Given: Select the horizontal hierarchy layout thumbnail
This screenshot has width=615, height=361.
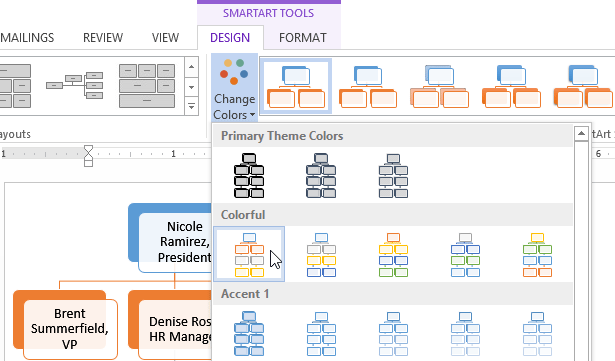Looking at the screenshot, I should (x=75, y=85).
